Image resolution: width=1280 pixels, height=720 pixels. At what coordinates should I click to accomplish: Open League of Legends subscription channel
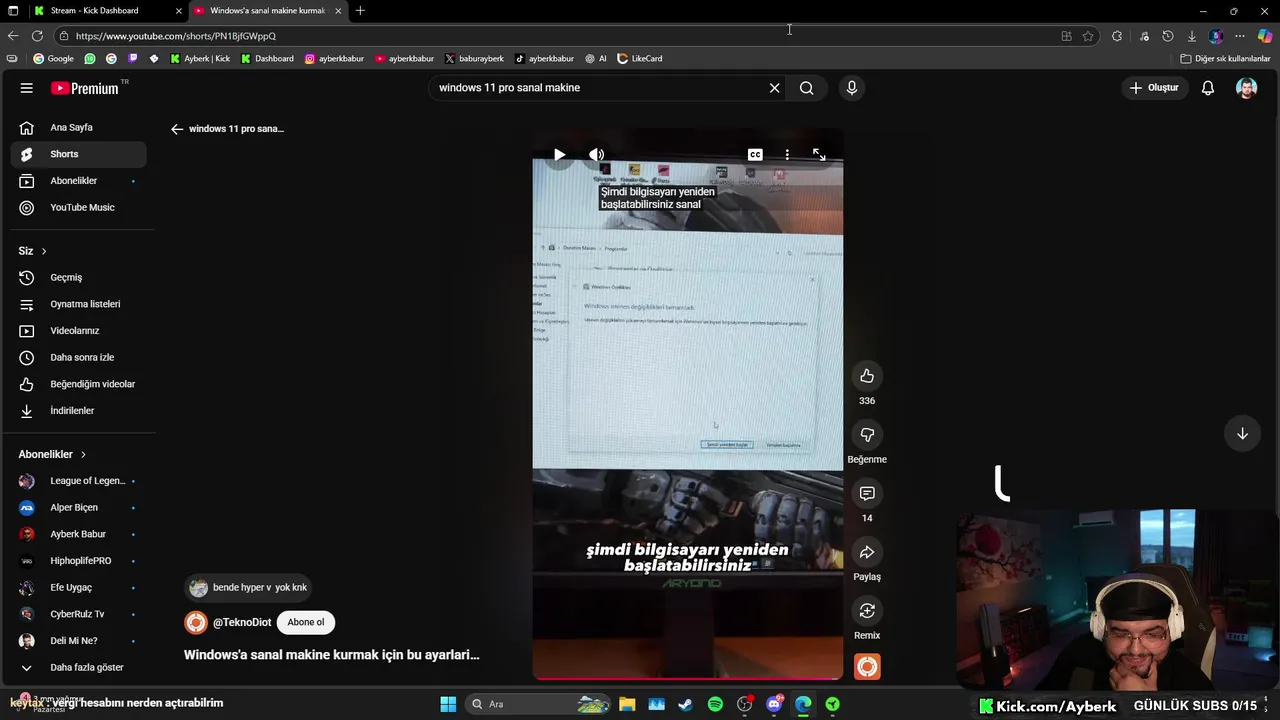point(78,481)
